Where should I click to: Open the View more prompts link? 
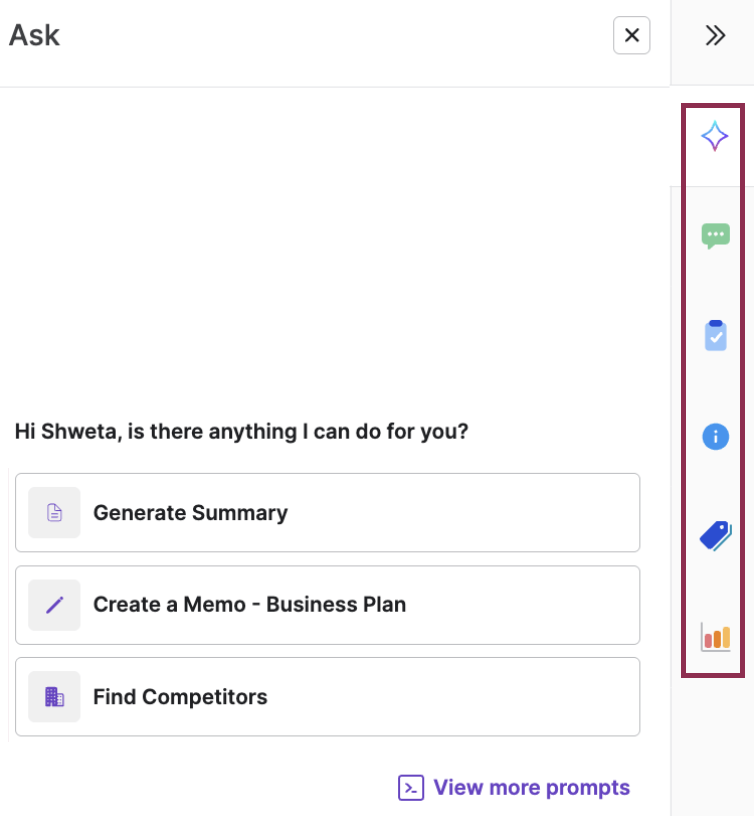(x=531, y=787)
